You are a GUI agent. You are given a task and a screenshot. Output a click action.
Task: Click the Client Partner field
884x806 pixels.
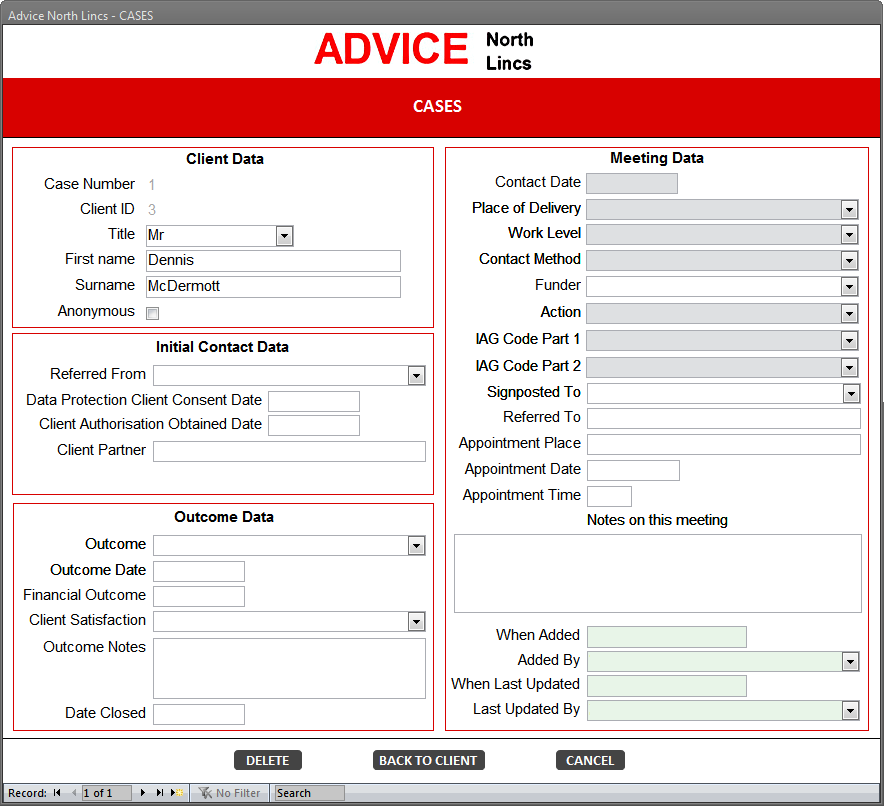coord(289,451)
